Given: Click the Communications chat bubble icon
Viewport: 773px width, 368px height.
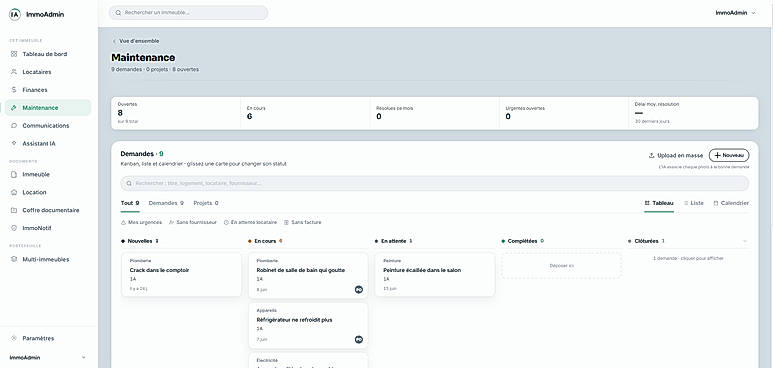Looking at the screenshot, I should coord(14,126).
